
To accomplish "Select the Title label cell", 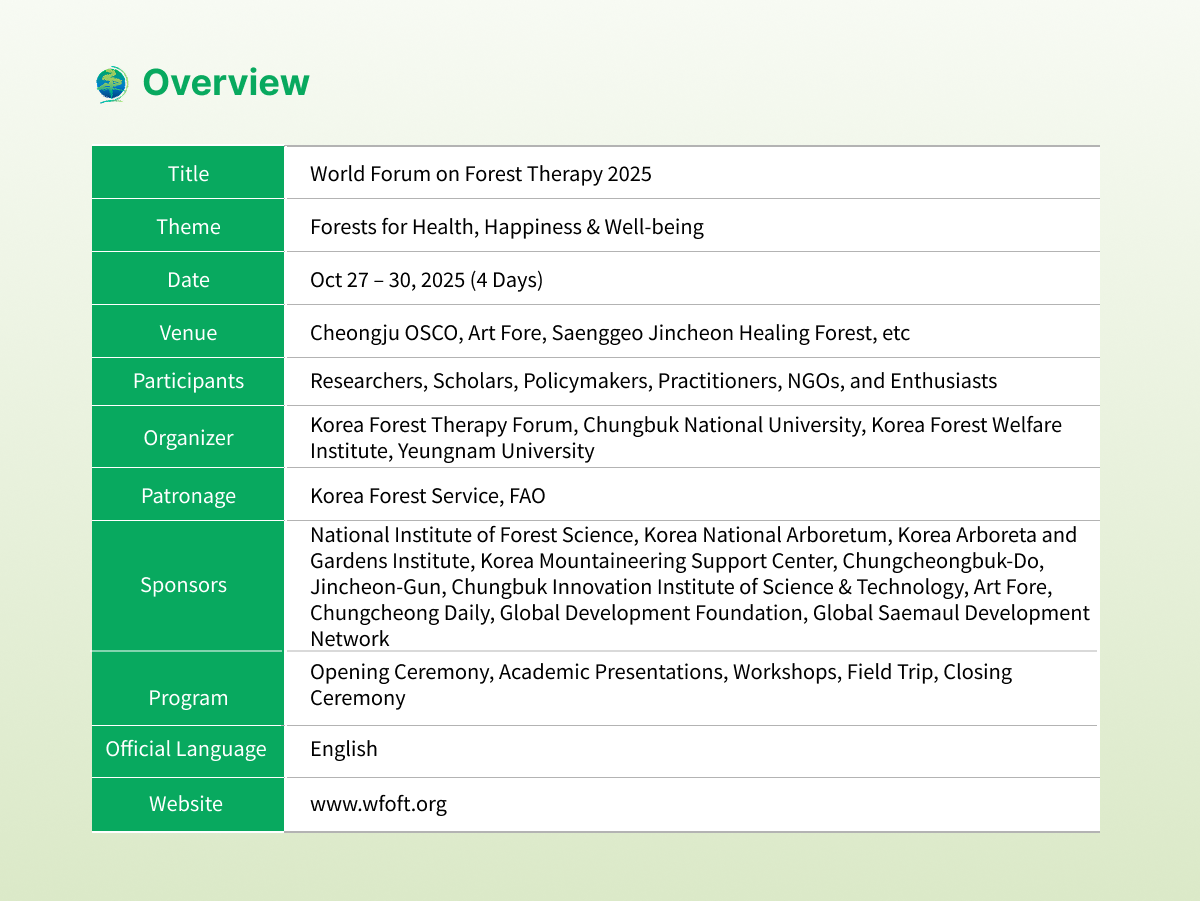I will pyautogui.click(x=188, y=173).
